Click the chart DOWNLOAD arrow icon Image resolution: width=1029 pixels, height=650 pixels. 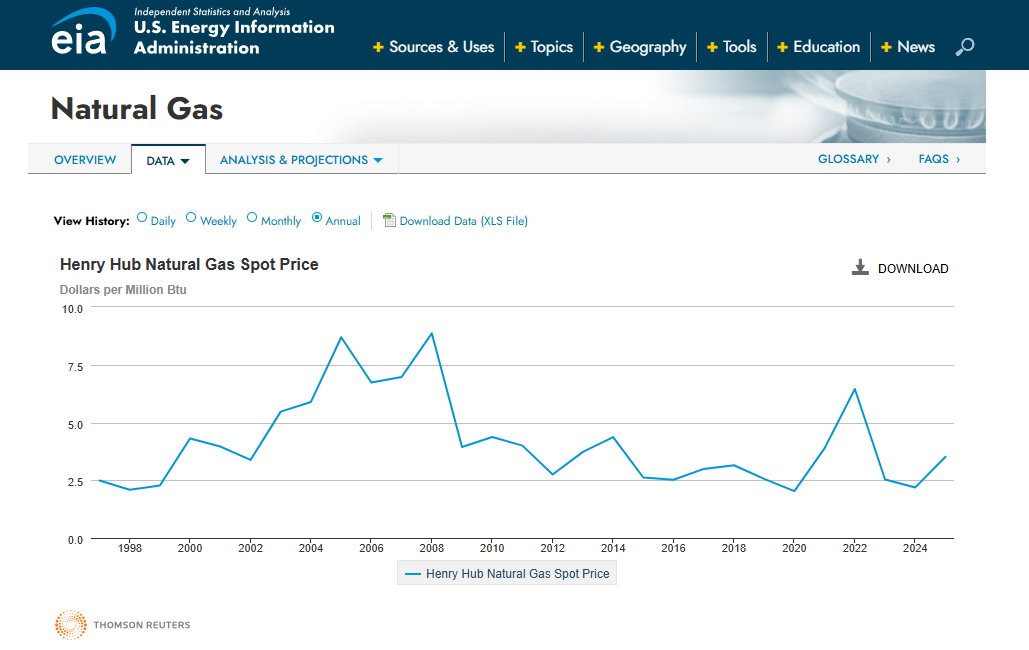point(860,267)
